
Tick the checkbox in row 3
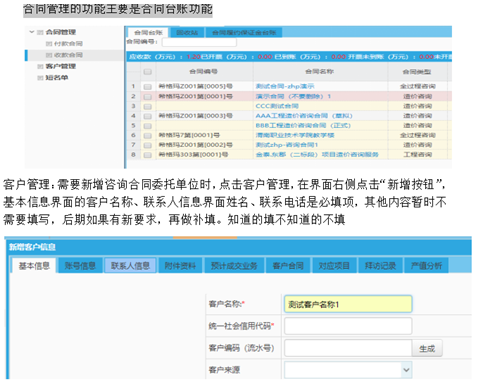coord(147,106)
